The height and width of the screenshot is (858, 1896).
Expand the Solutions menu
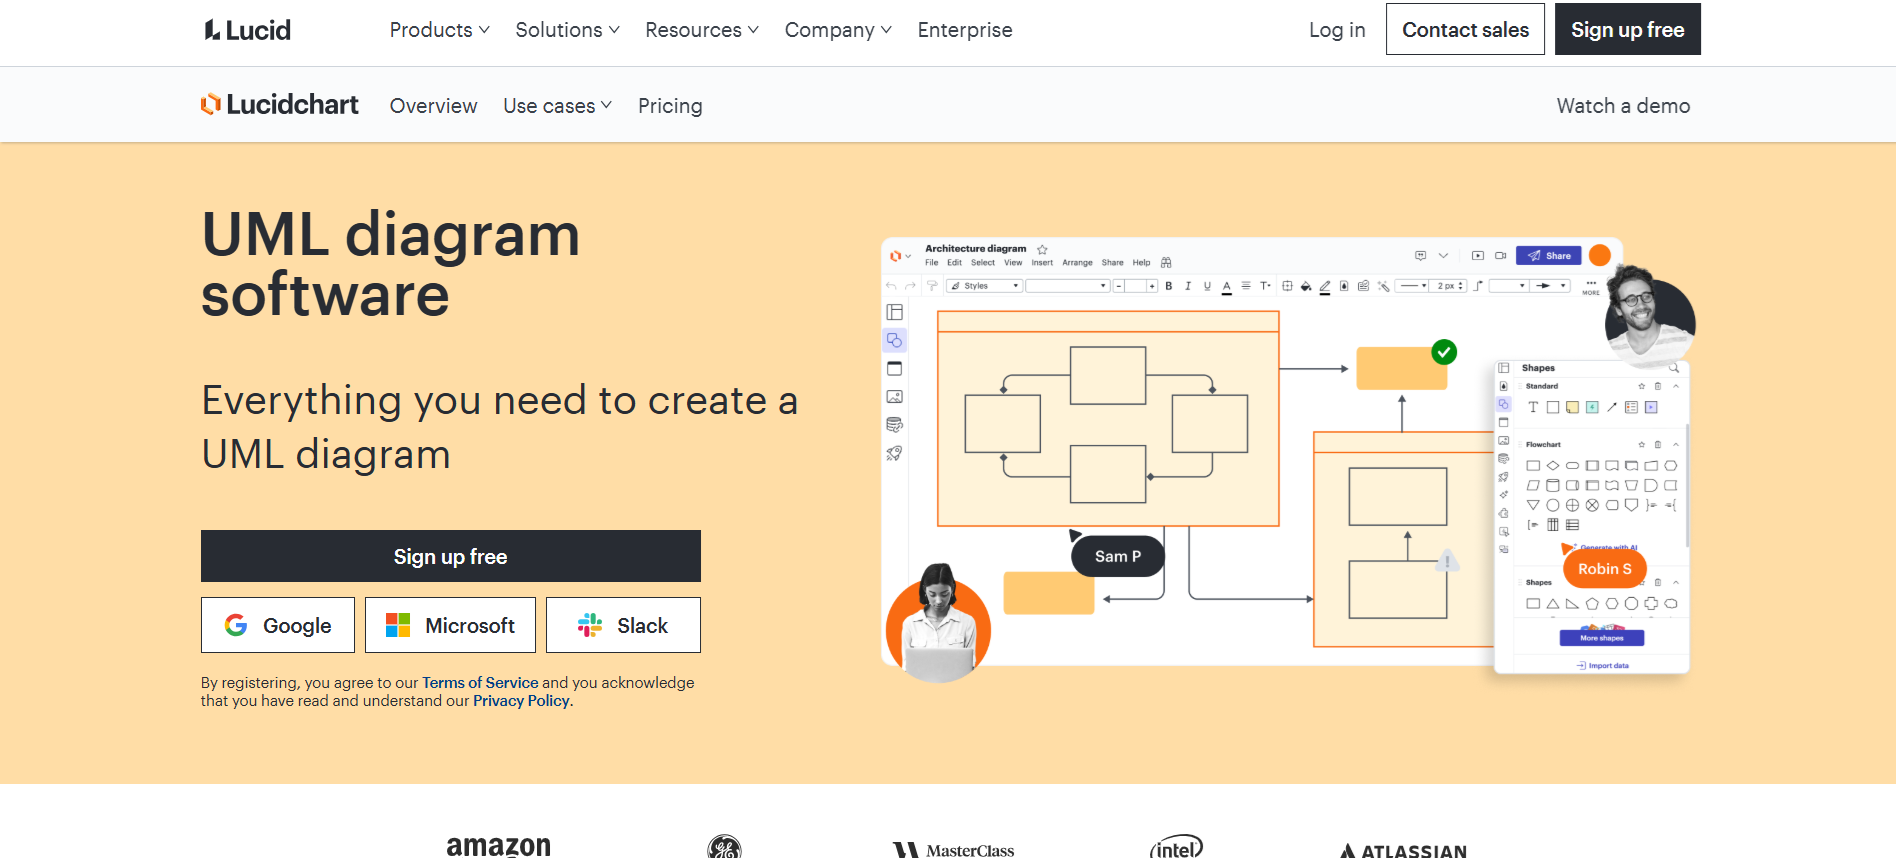pyautogui.click(x=567, y=30)
